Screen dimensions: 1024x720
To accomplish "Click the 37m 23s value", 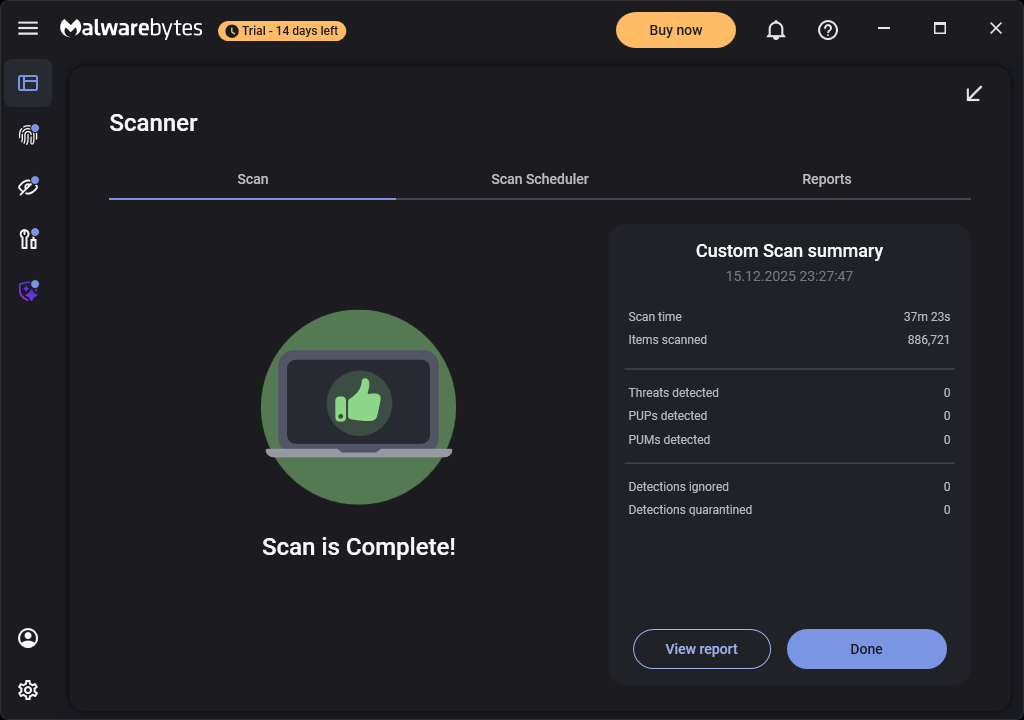I will tap(927, 317).
